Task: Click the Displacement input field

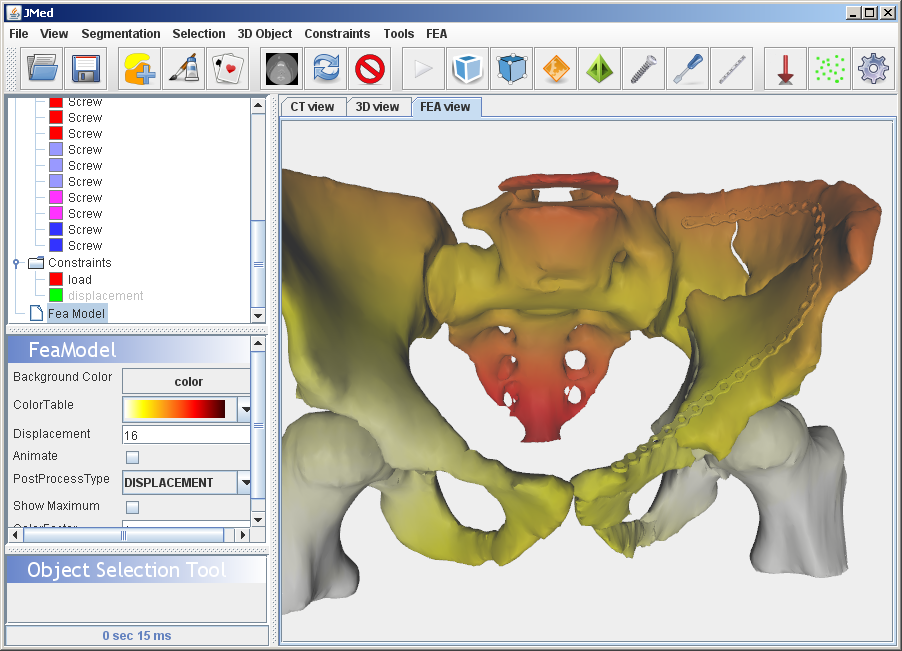Action: (x=185, y=435)
